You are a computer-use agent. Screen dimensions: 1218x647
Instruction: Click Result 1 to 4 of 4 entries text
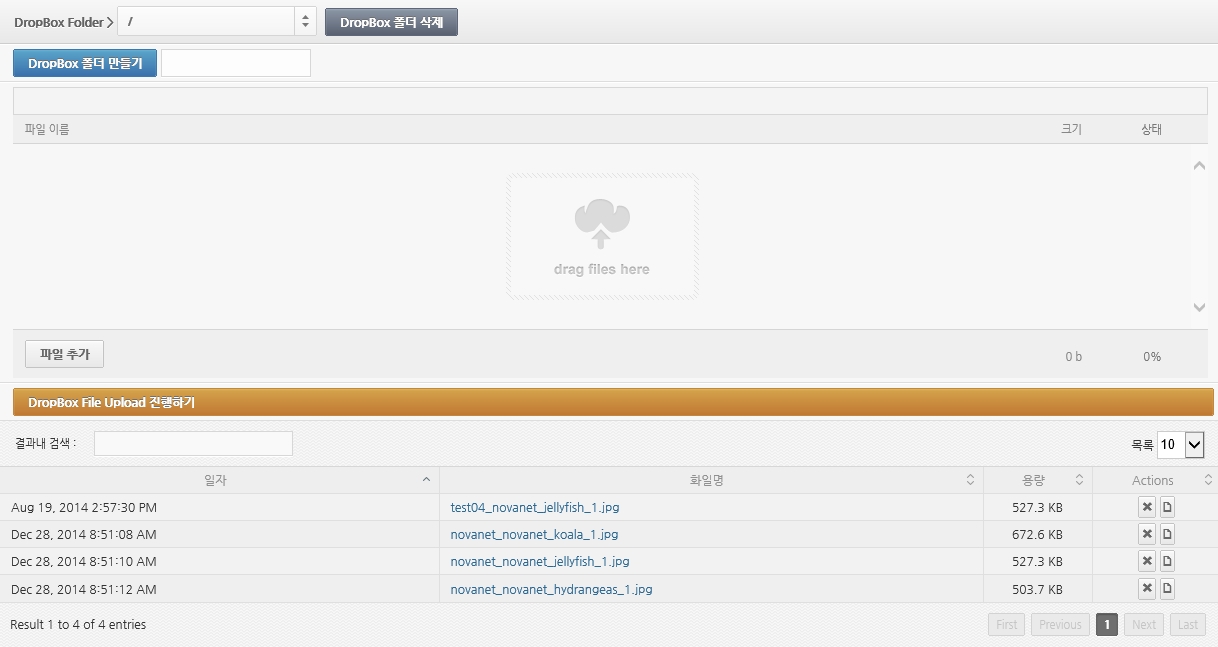pos(78,624)
